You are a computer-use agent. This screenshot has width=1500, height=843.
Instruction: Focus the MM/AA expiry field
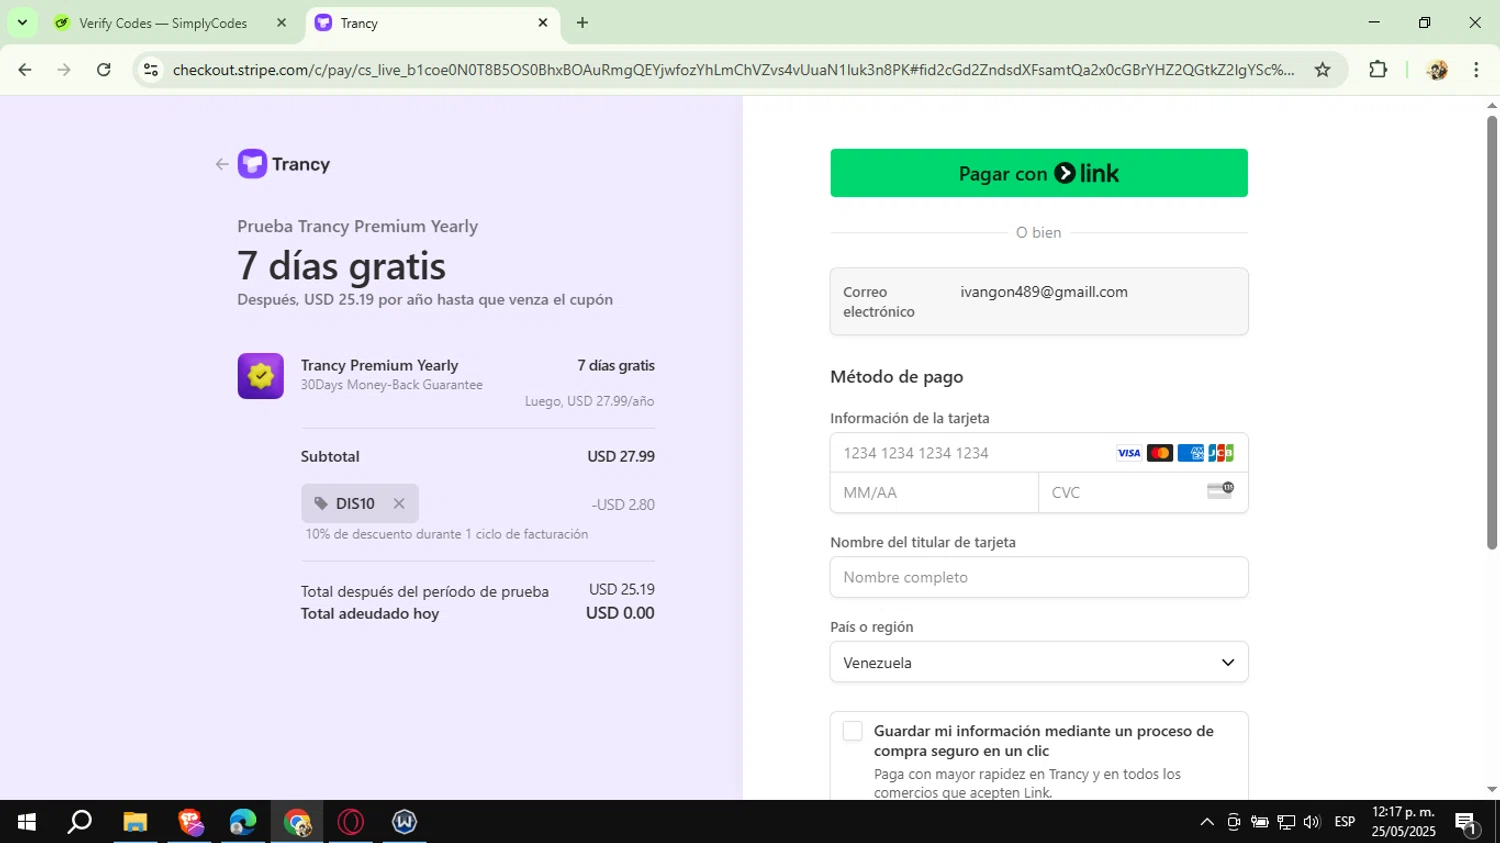pyautogui.click(x=934, y=493)
